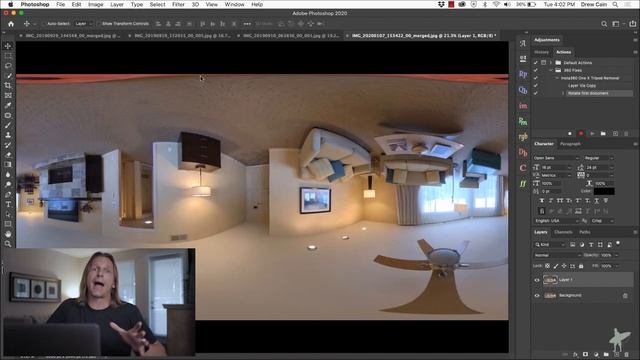The width and height of the screenshot is (640, 360).
Task: Hide the Background layer eye icon
Action: click(537, 296)
